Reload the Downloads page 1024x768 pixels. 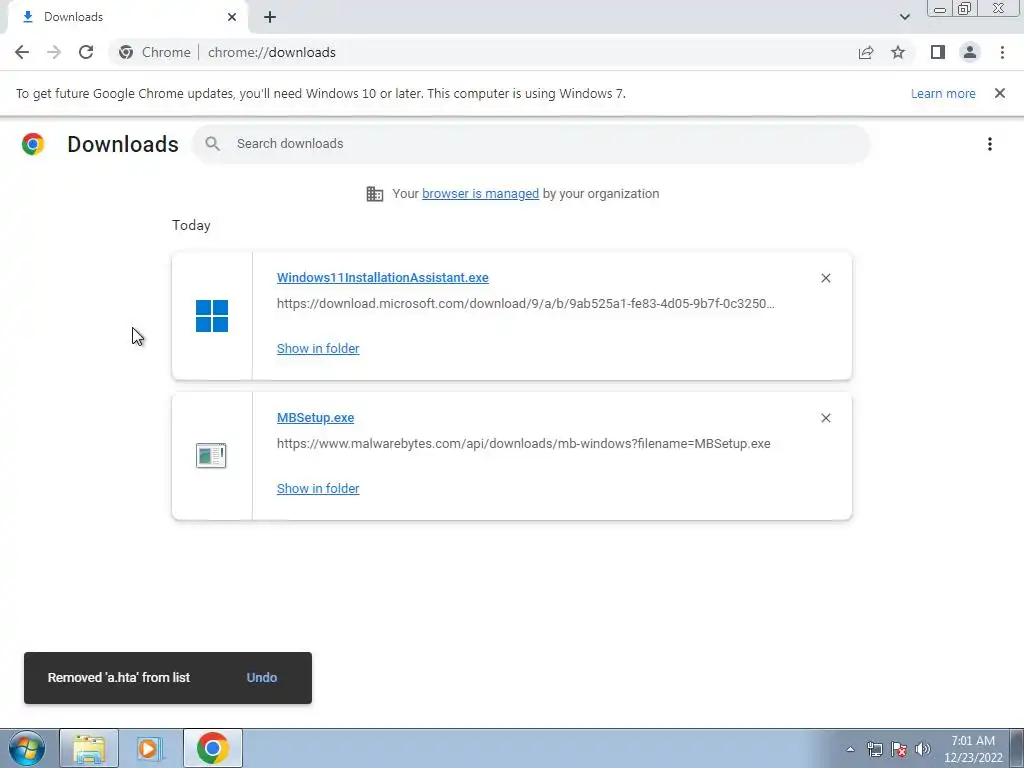86,52
